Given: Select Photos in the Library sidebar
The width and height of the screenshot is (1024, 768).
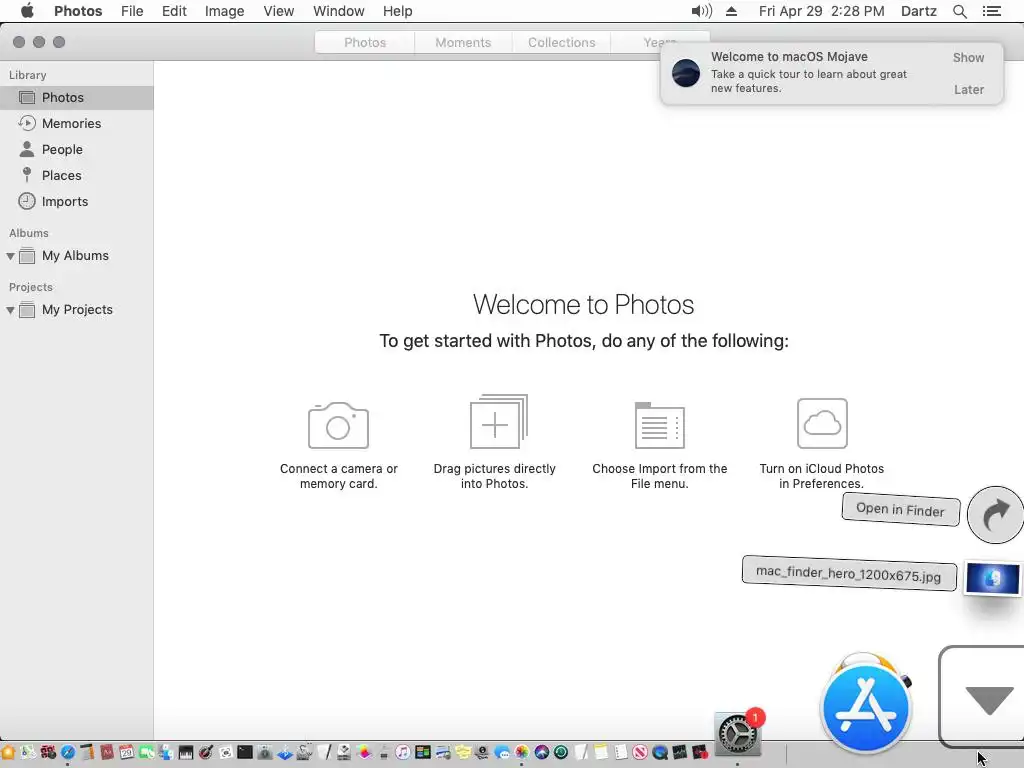Looking at the screenshot, I should [76, 97].
